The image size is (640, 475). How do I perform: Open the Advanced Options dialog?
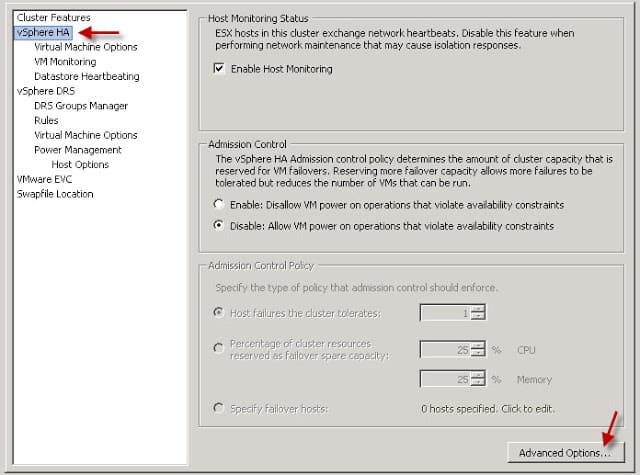click(566, 453)
